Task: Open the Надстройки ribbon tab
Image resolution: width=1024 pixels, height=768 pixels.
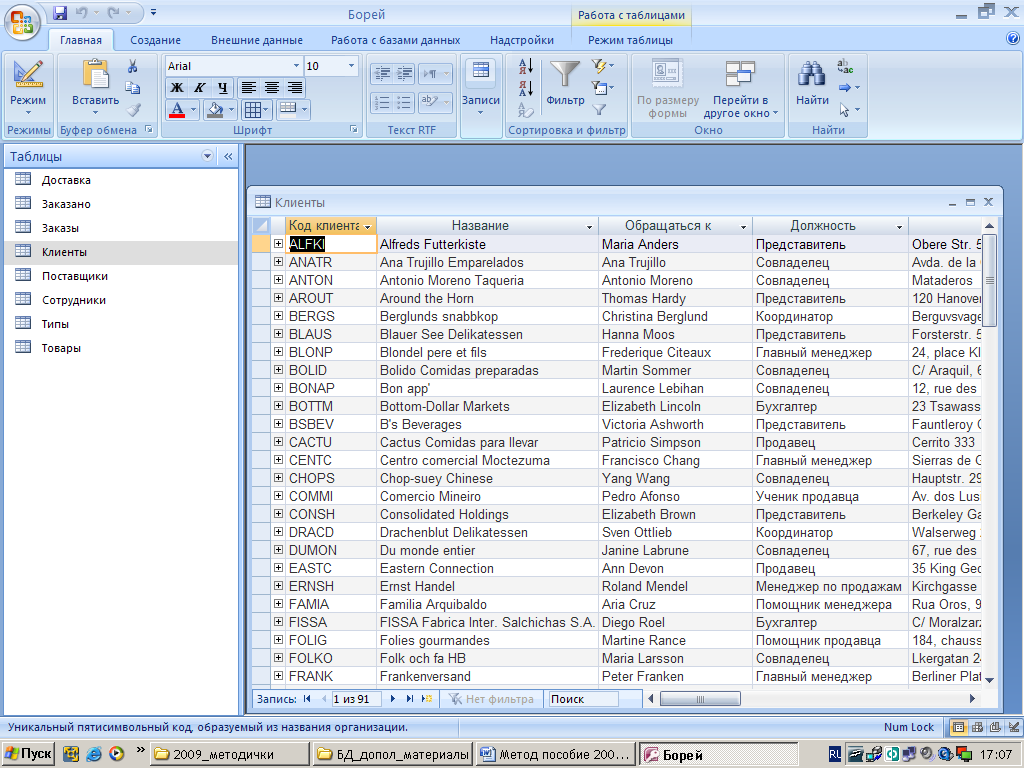Action: 522,40
